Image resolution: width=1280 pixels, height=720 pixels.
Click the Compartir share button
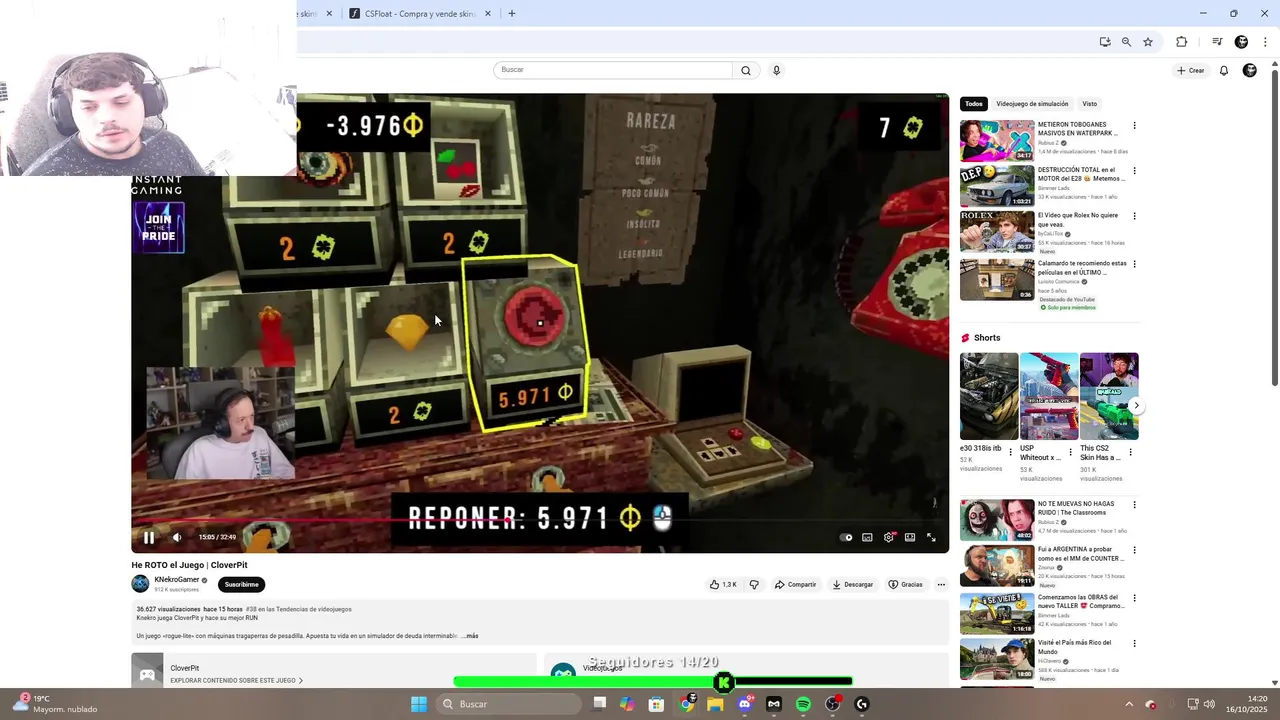795,584
